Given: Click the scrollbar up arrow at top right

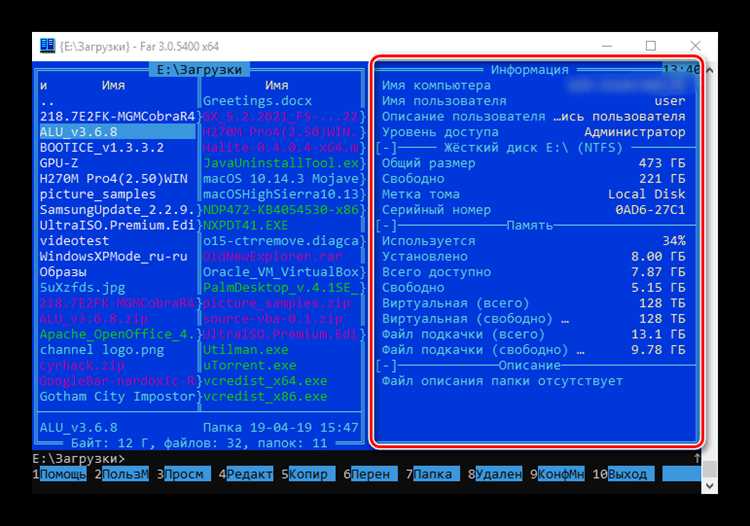Looking at the screenshot, I should tap(710, 70).
